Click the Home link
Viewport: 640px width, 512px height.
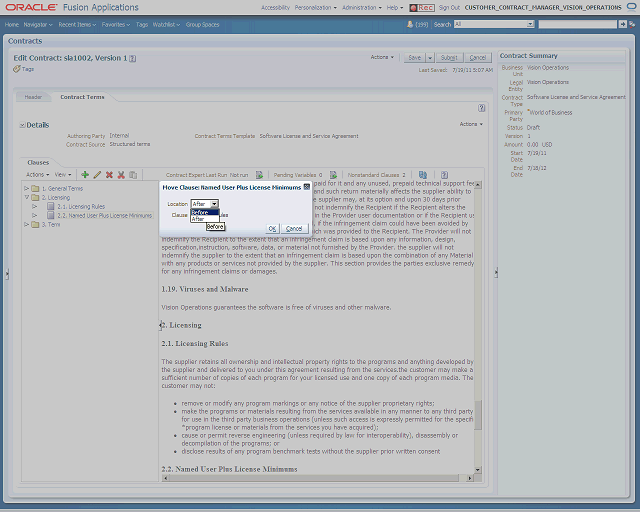[x=12, y=24]
